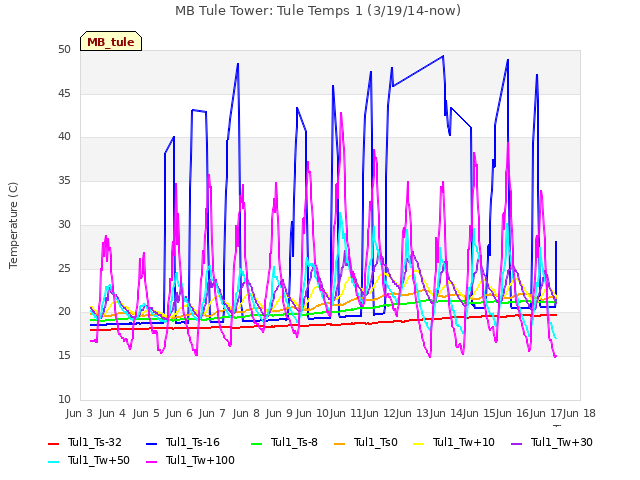Click the purple swatch for Tul1_Tw+30
Image resolution: width=640 pixels, height=480 pixels.
(x=517, y=443)
